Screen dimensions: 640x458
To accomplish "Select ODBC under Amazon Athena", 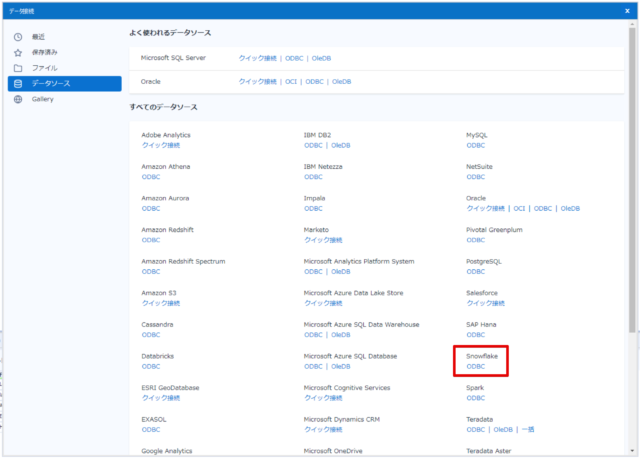I will (151, 177).
